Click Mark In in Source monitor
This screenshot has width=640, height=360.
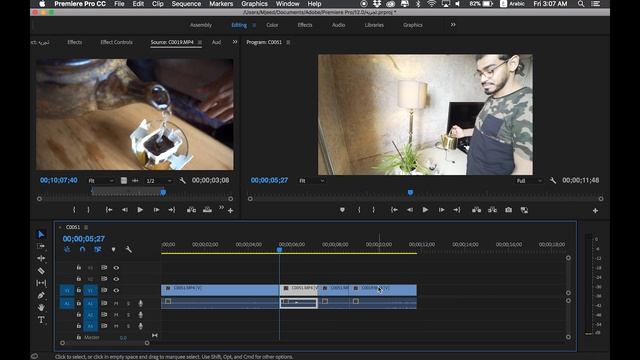[74, 210]
